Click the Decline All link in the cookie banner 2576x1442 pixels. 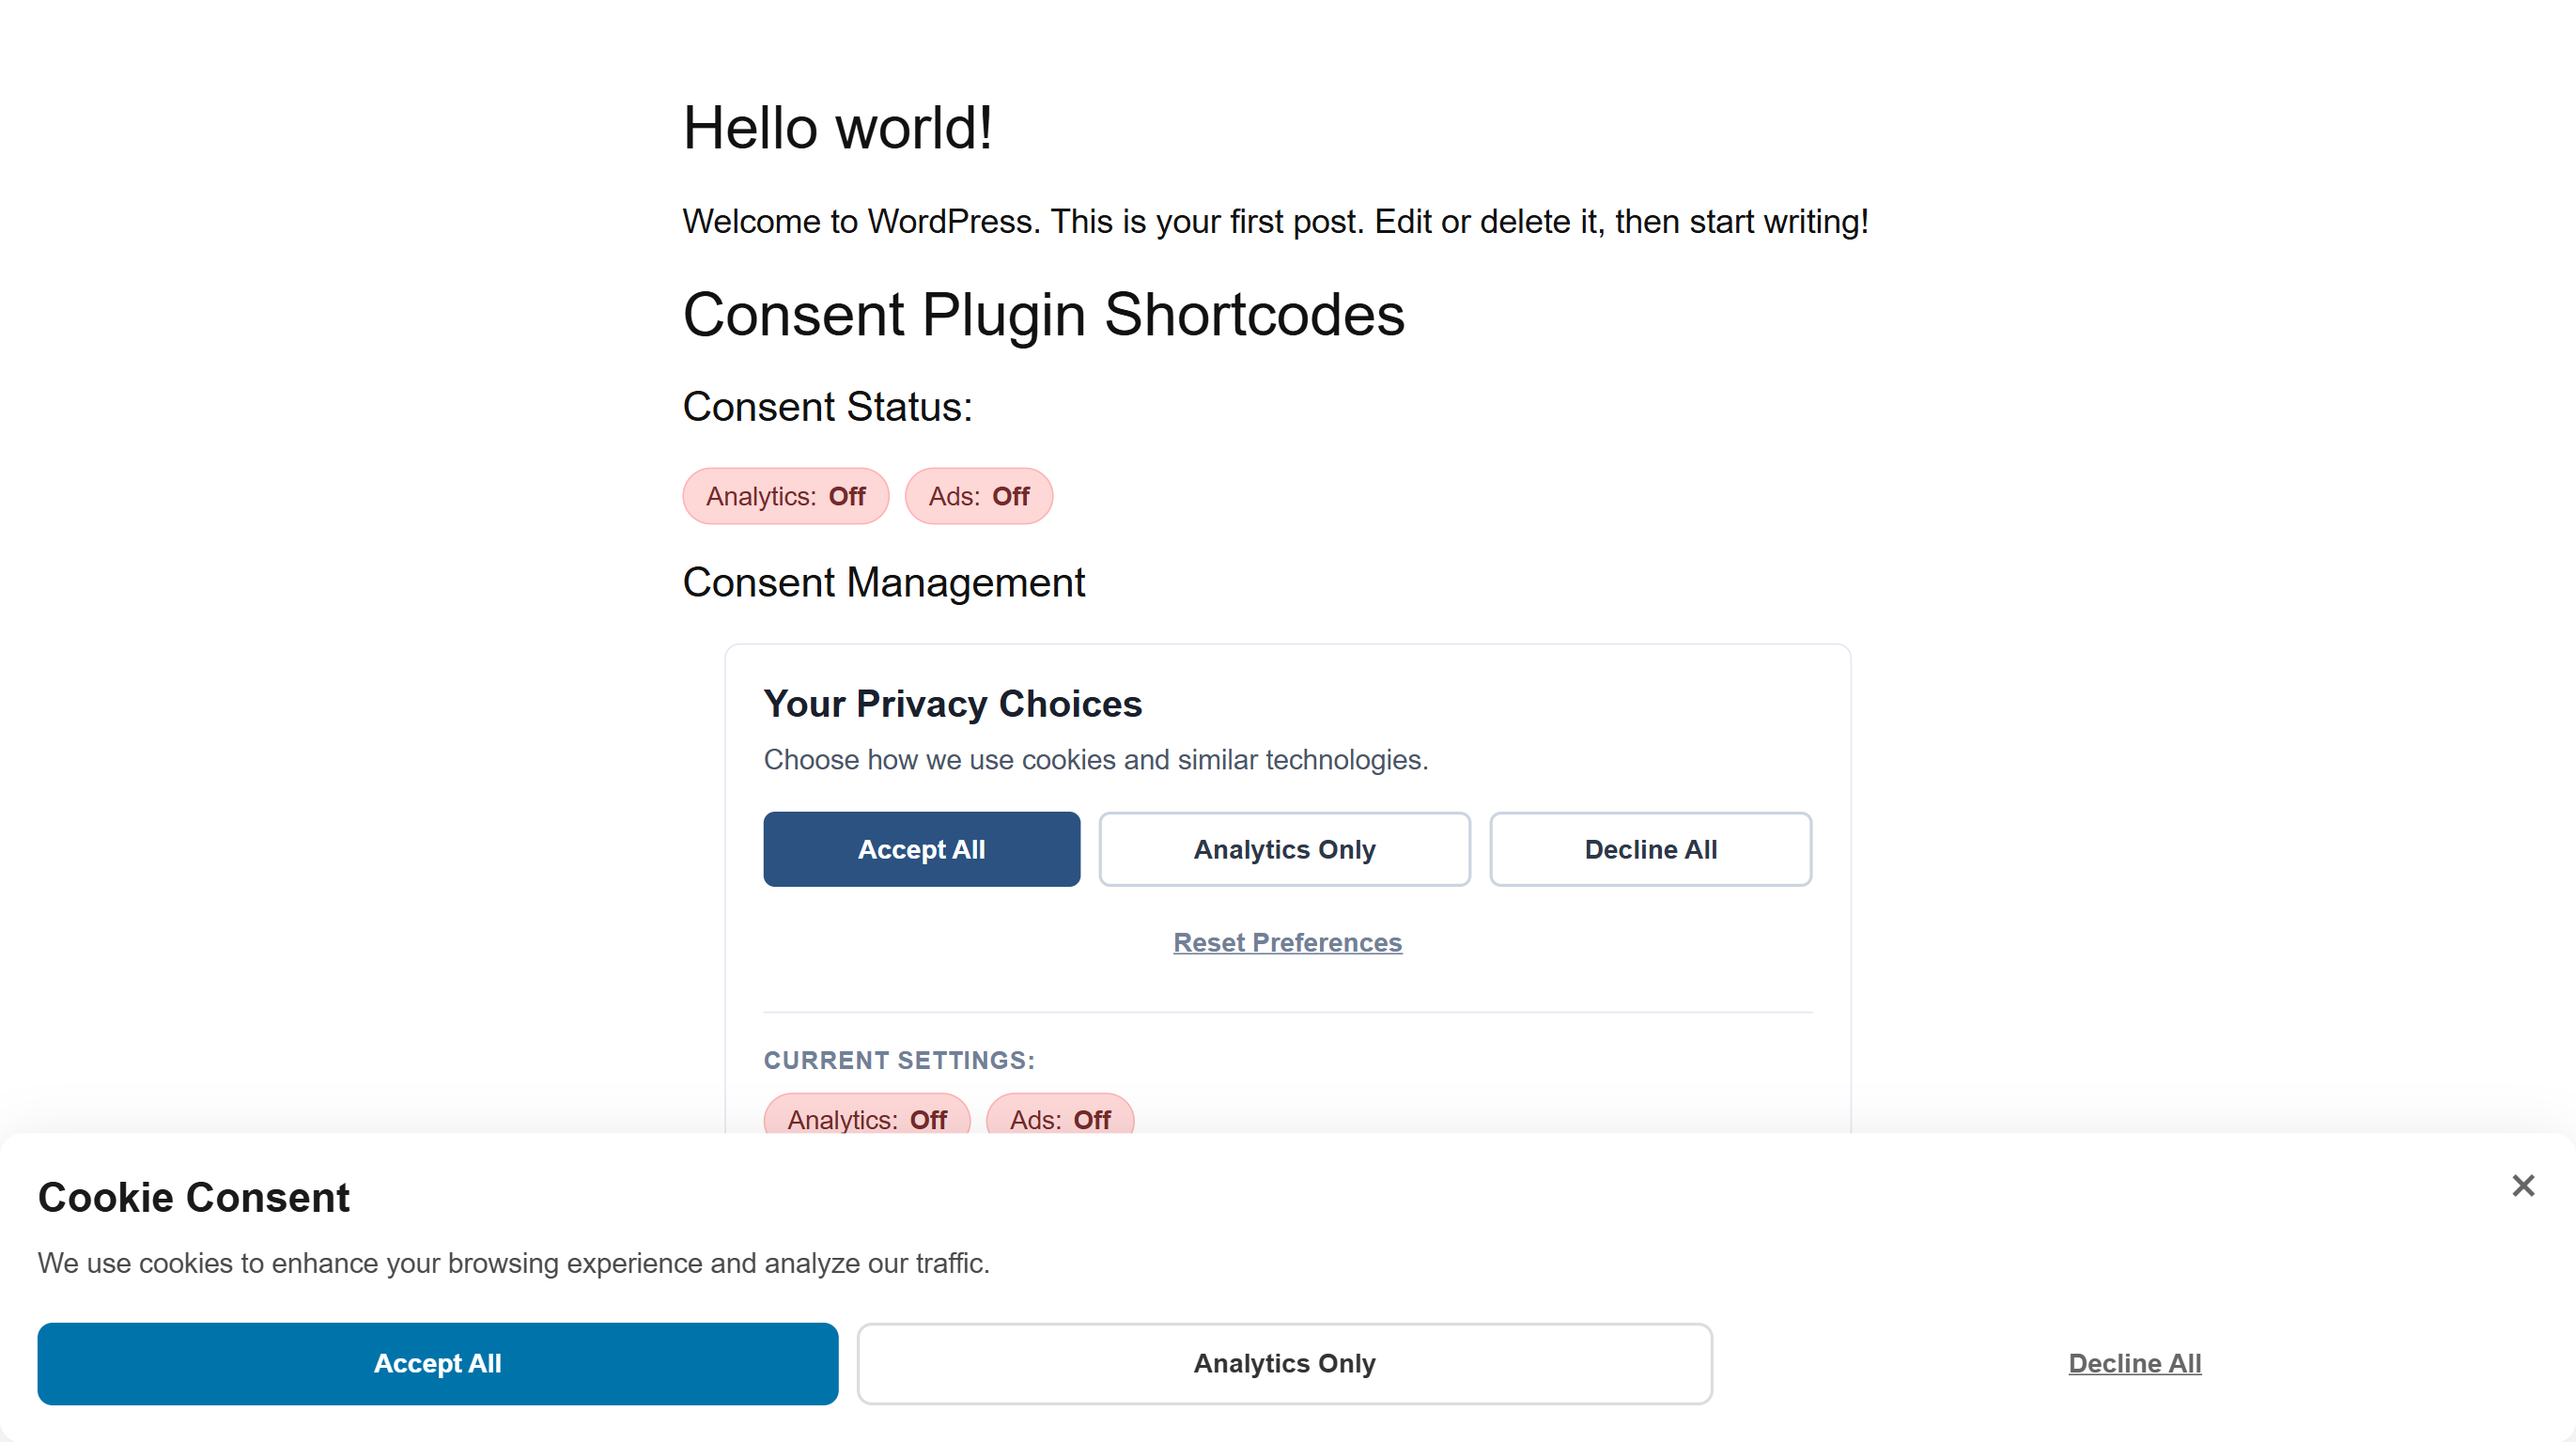click(x=2134, y=1363)
